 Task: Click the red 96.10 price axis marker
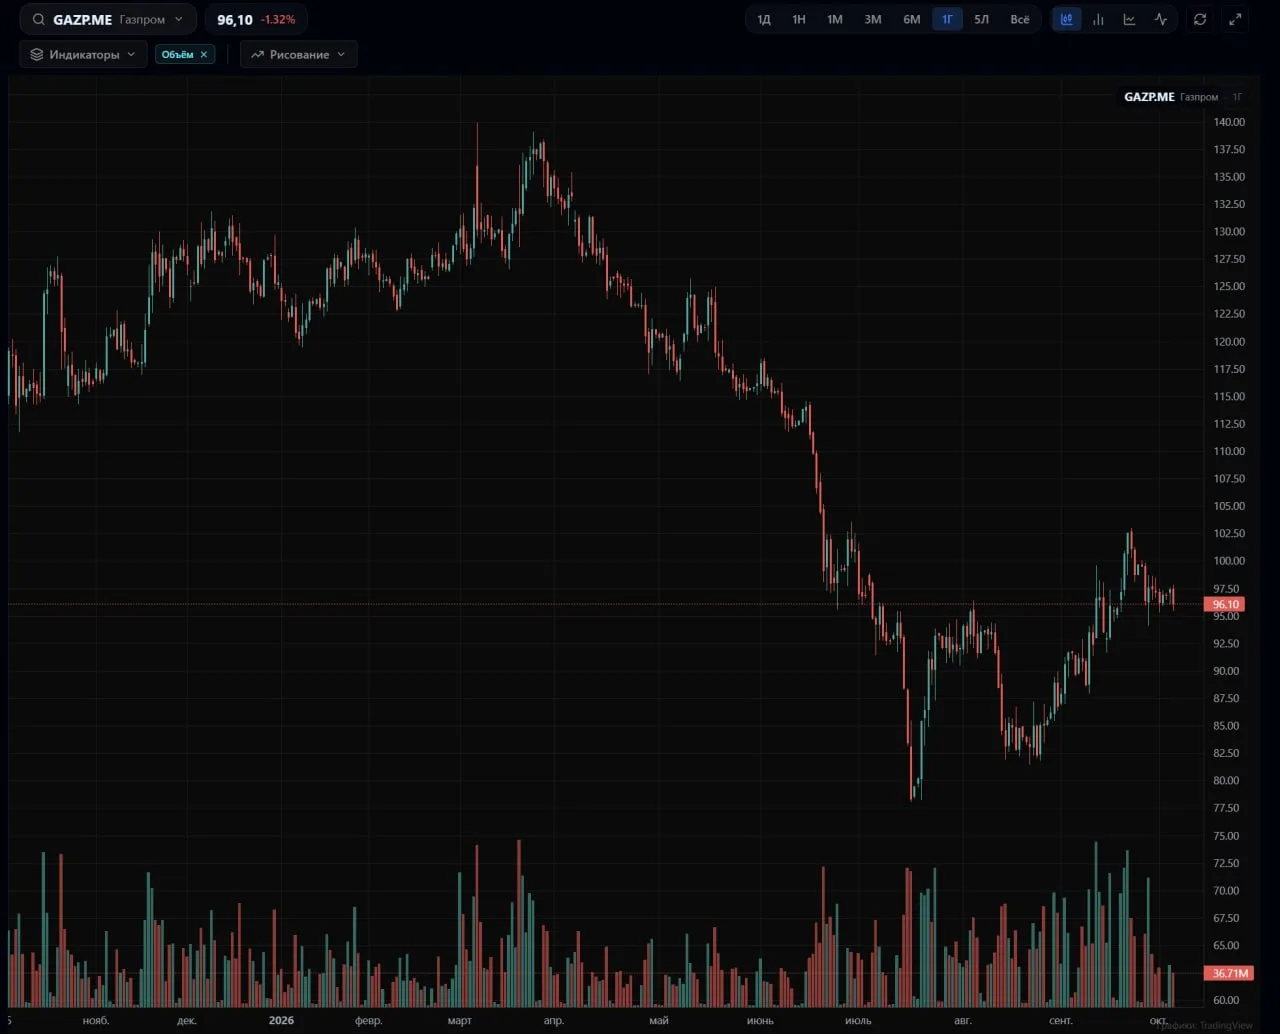[x=1225, y=604]
